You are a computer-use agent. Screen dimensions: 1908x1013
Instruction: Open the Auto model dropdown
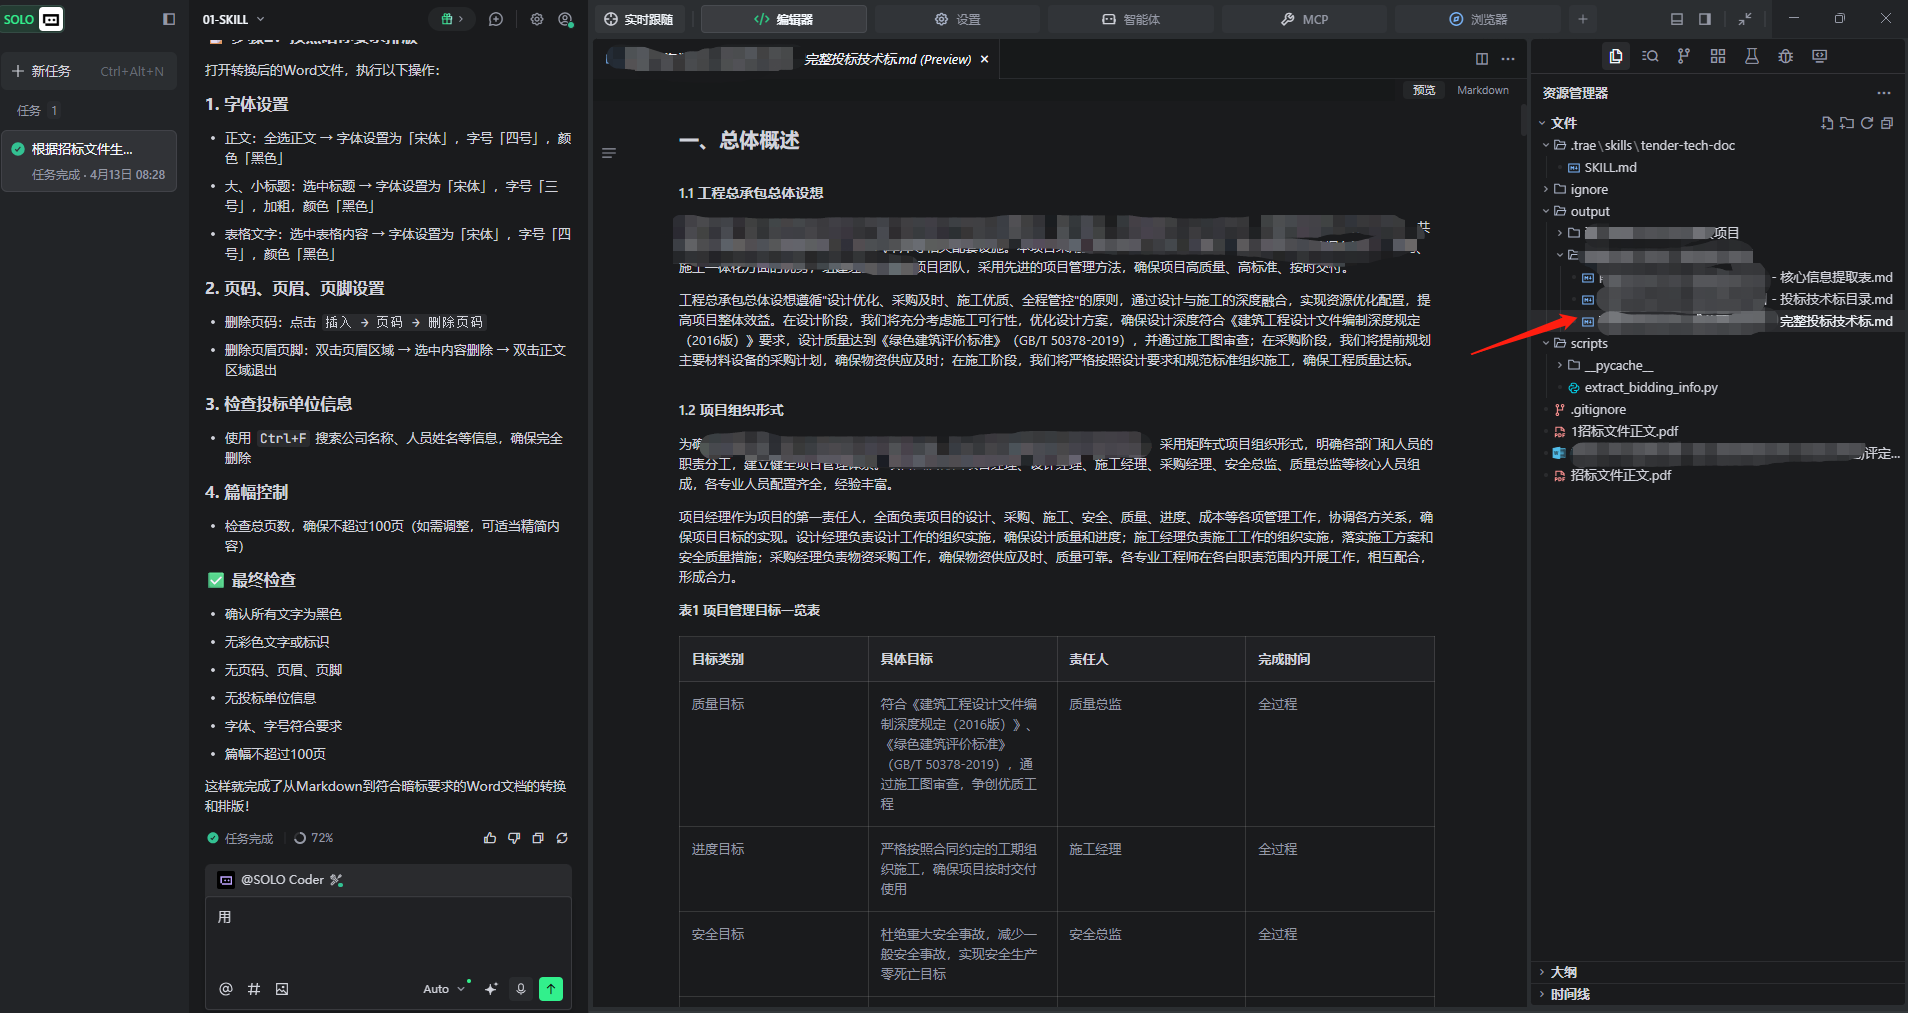(x=443, y=989)
